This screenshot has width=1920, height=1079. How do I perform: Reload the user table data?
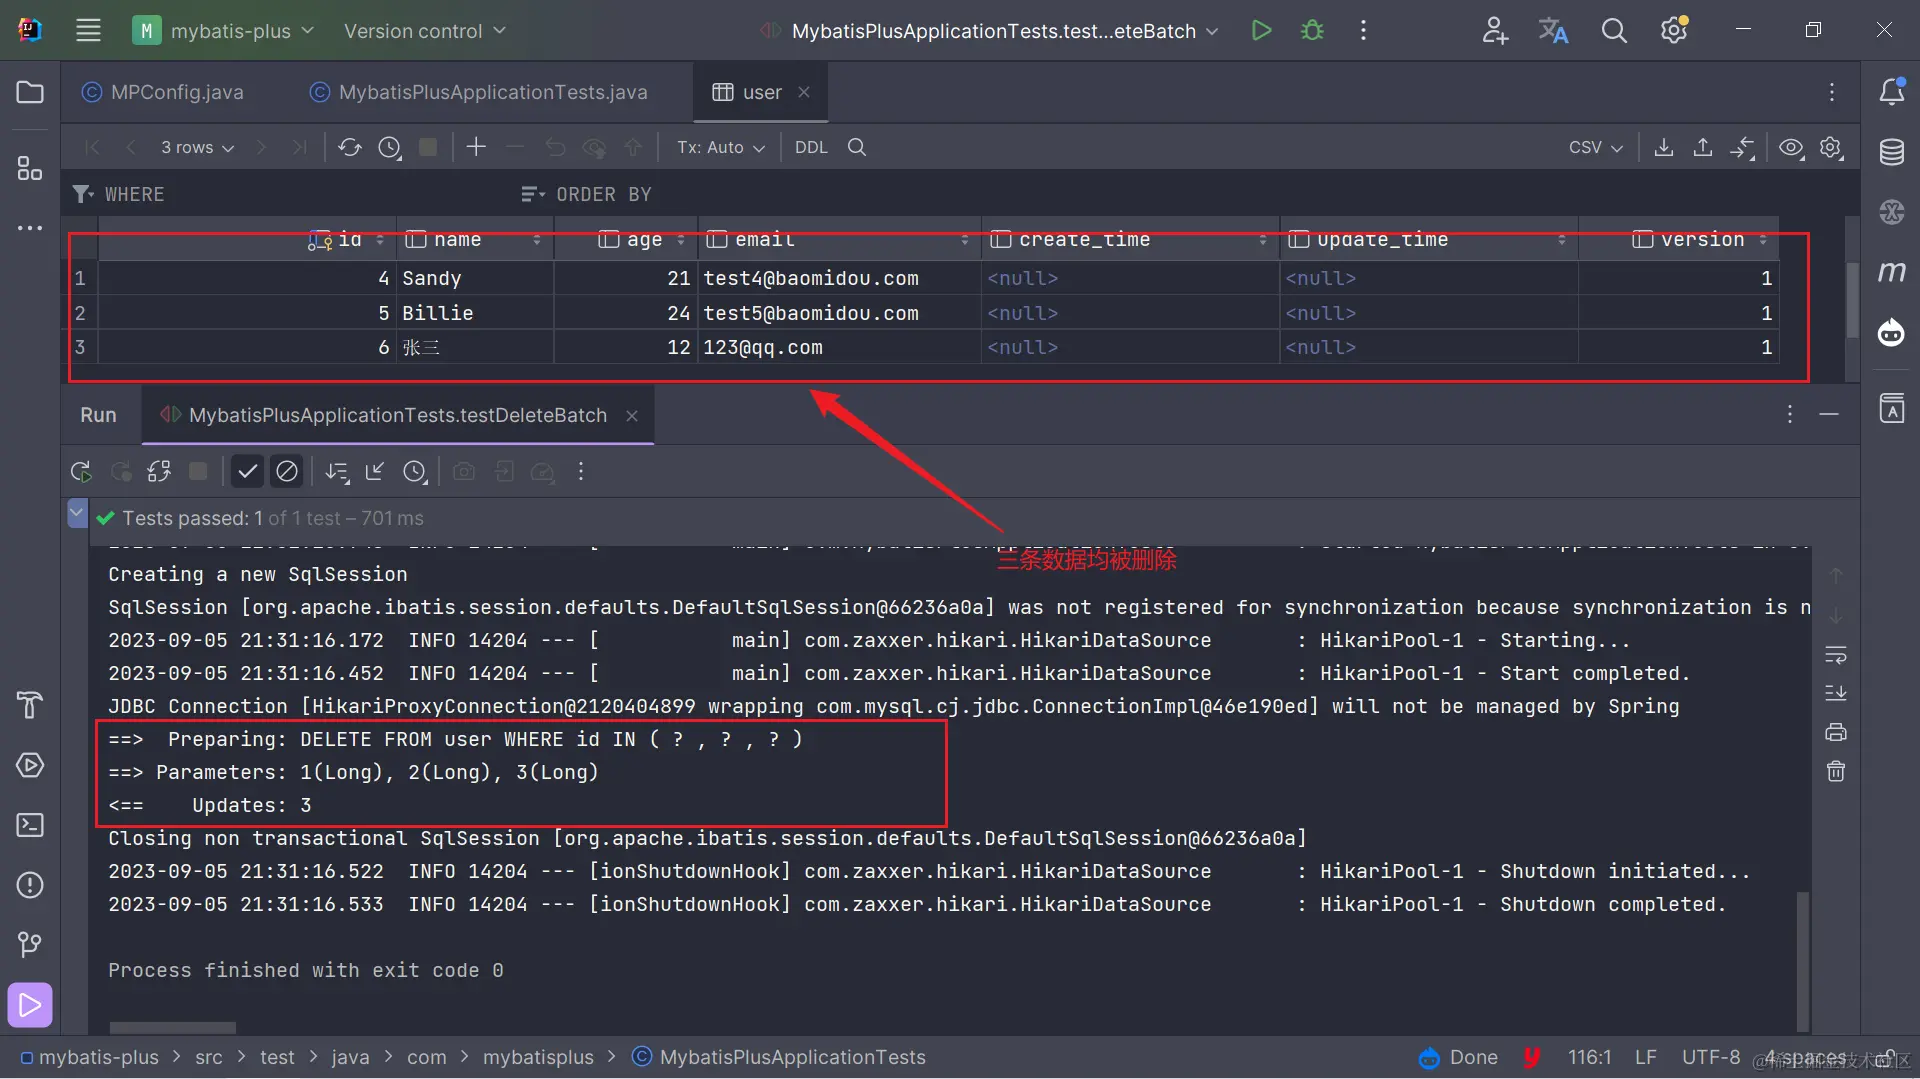pos(349,147)
